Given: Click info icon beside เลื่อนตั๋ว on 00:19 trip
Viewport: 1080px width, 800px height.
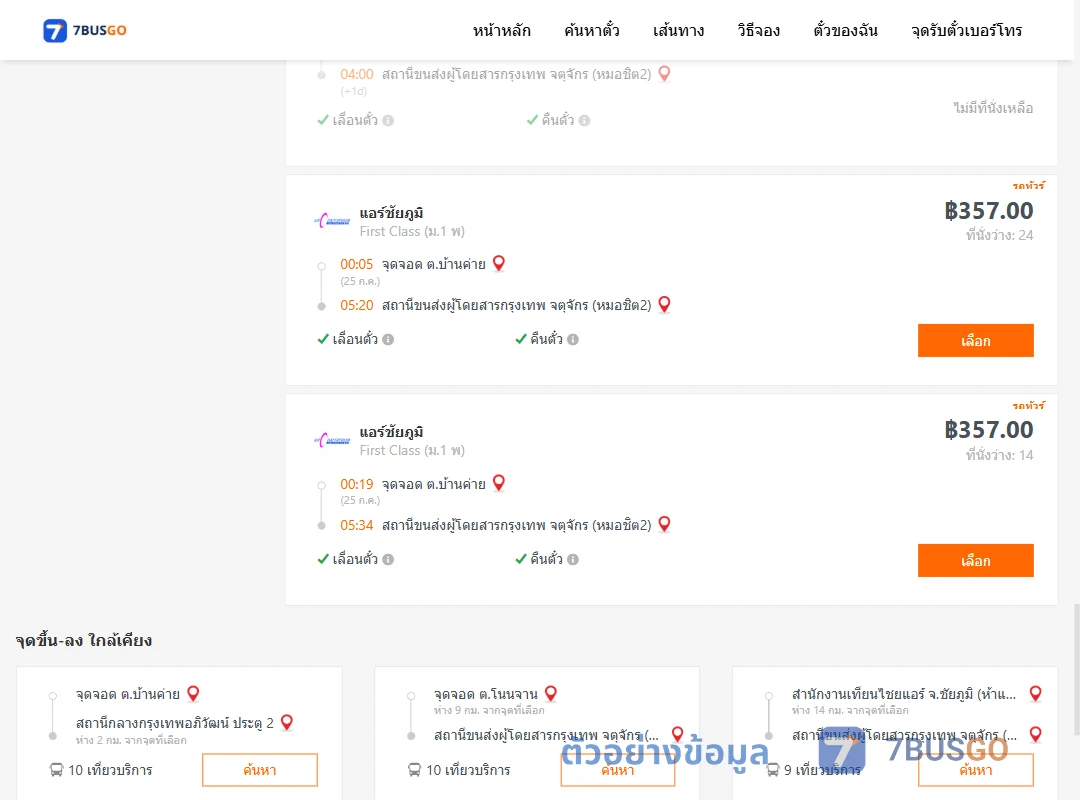Looking at the screenshot, I should (x=388, y=560).
